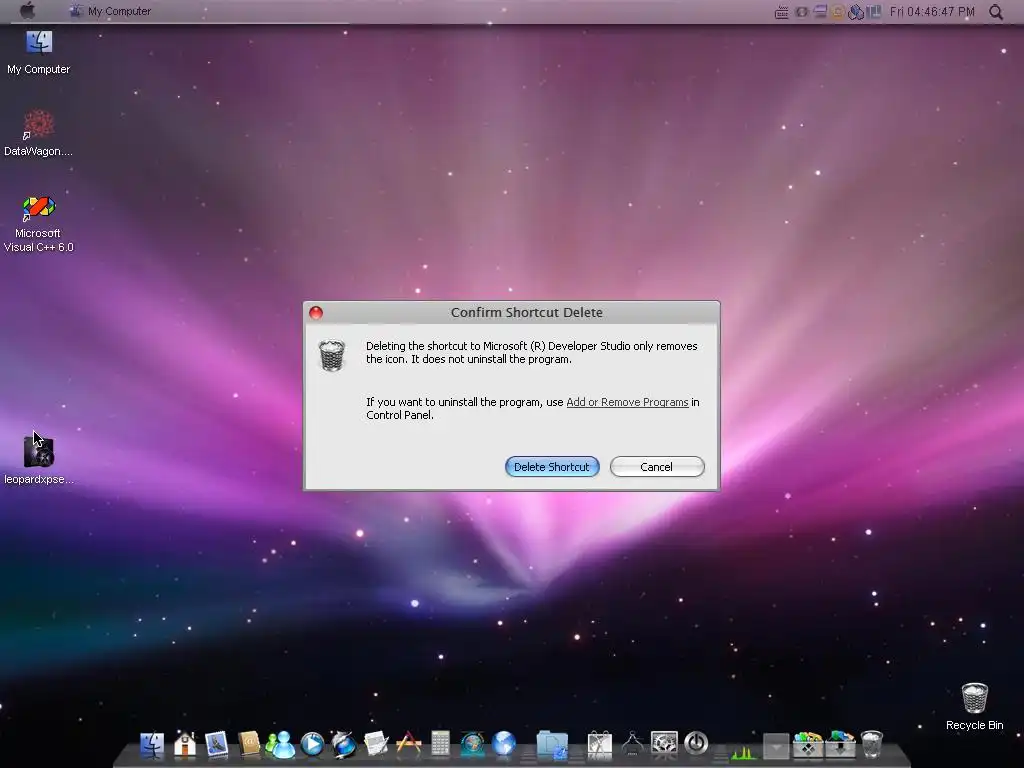1024x768 pixels.
Task: Open the text editor notepad dock icon
Action: click(376, 744)
